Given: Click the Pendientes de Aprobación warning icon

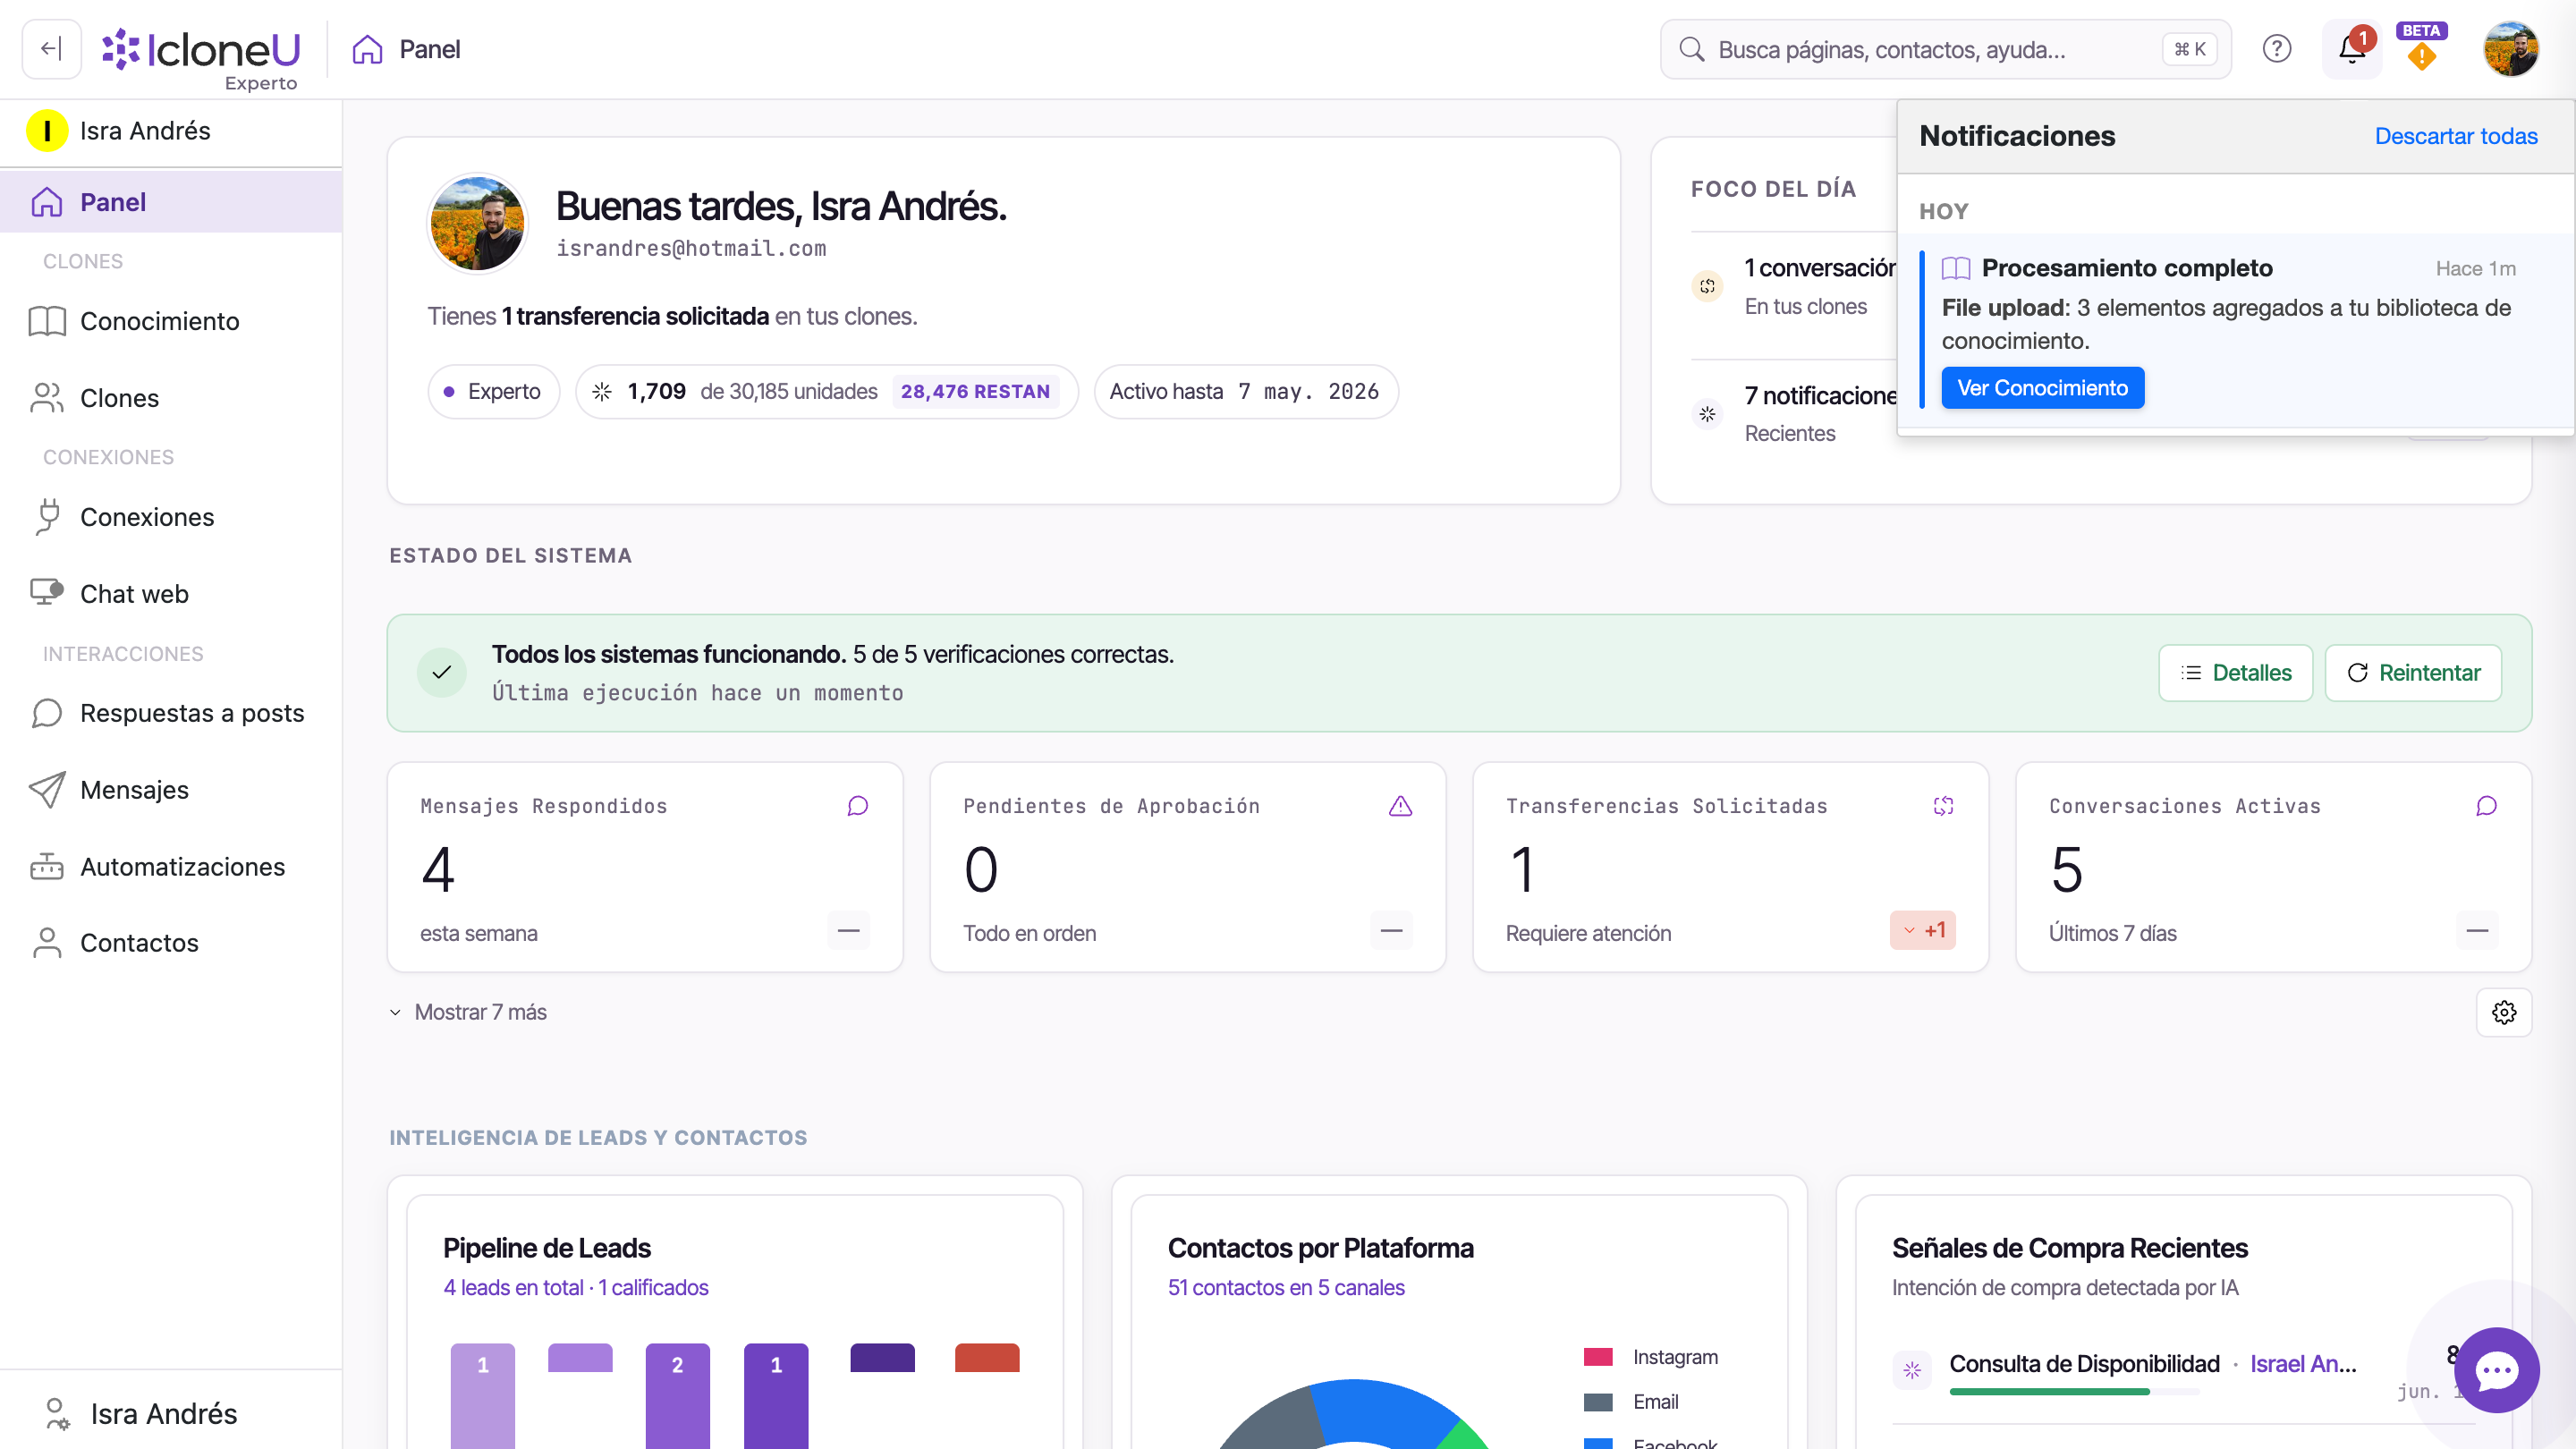Looking at the screenshot, I should pyautogui.click(x=1400, y=806).
